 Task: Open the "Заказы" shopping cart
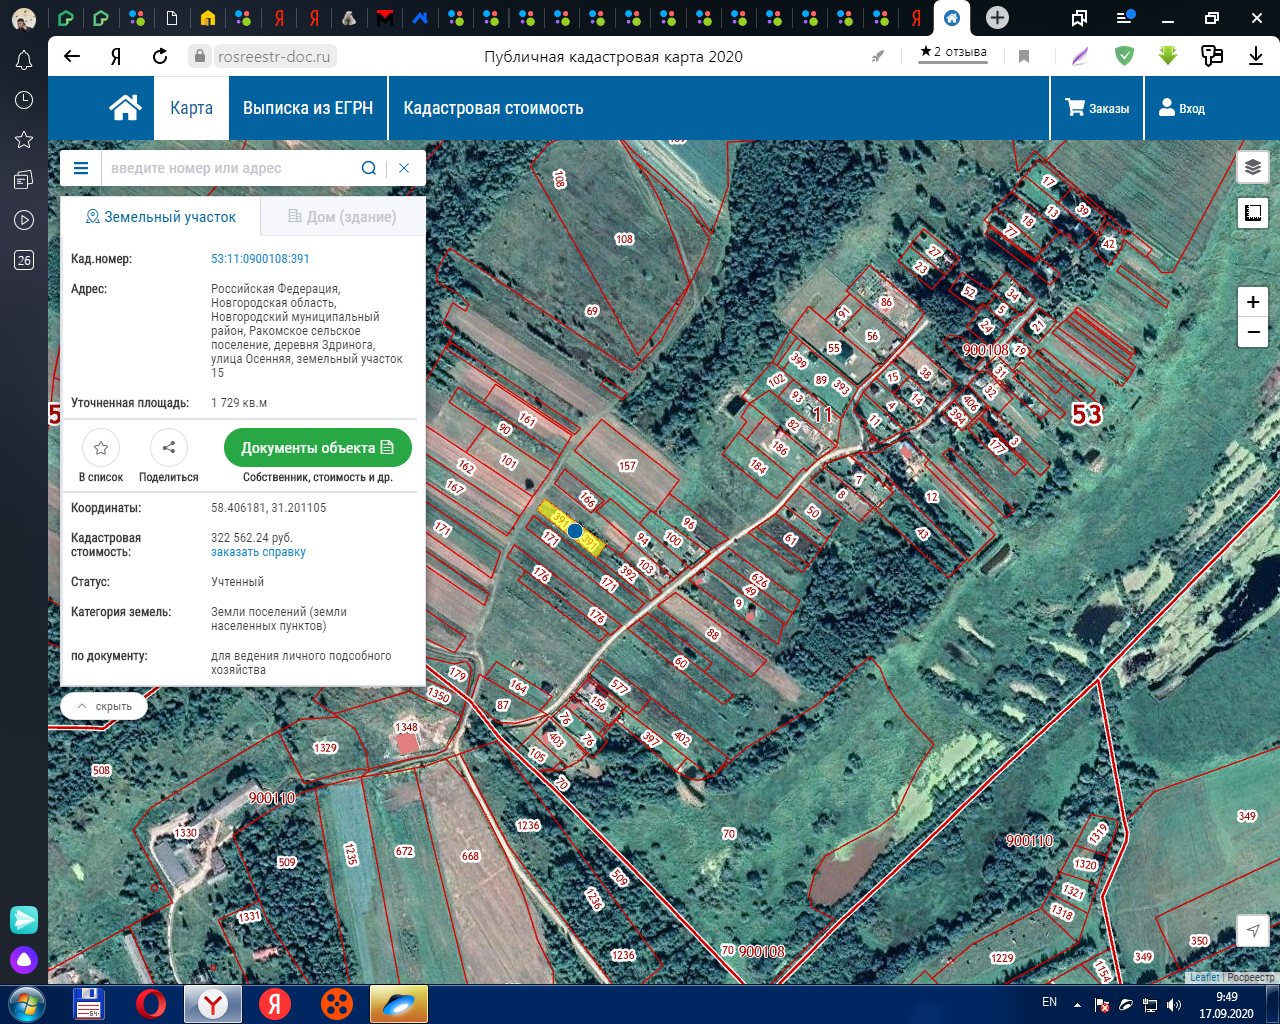click(1097, 108)
